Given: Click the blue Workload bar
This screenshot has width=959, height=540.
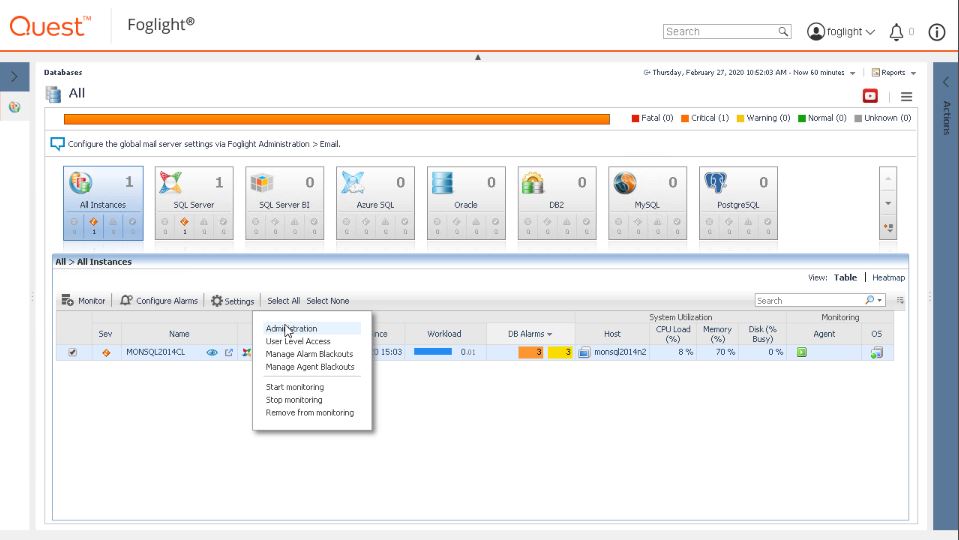Looking at the screenshot, I should [432, 352].
